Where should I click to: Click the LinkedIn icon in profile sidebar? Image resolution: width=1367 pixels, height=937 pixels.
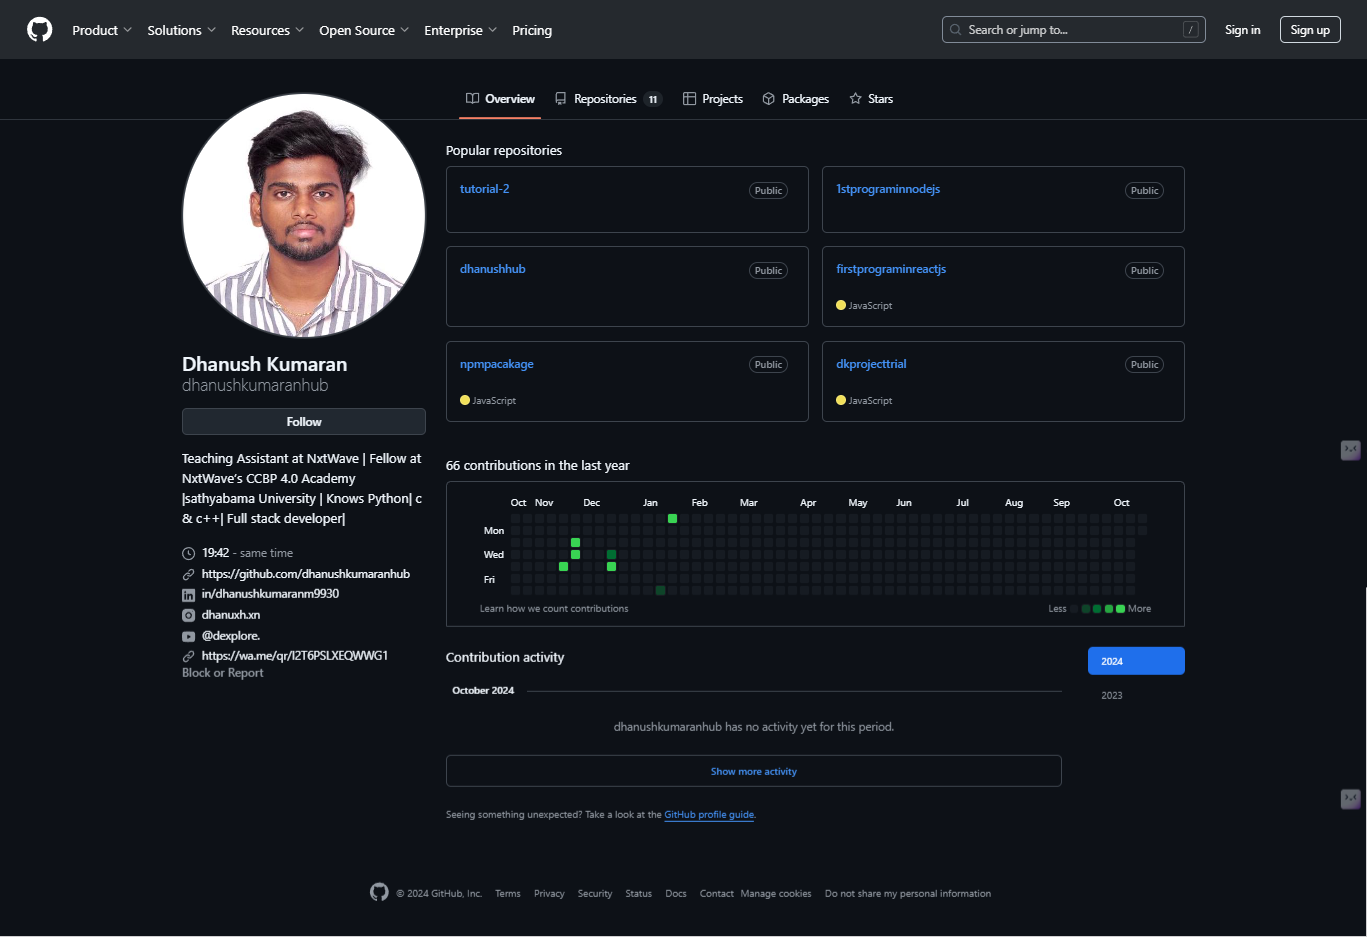188,594
